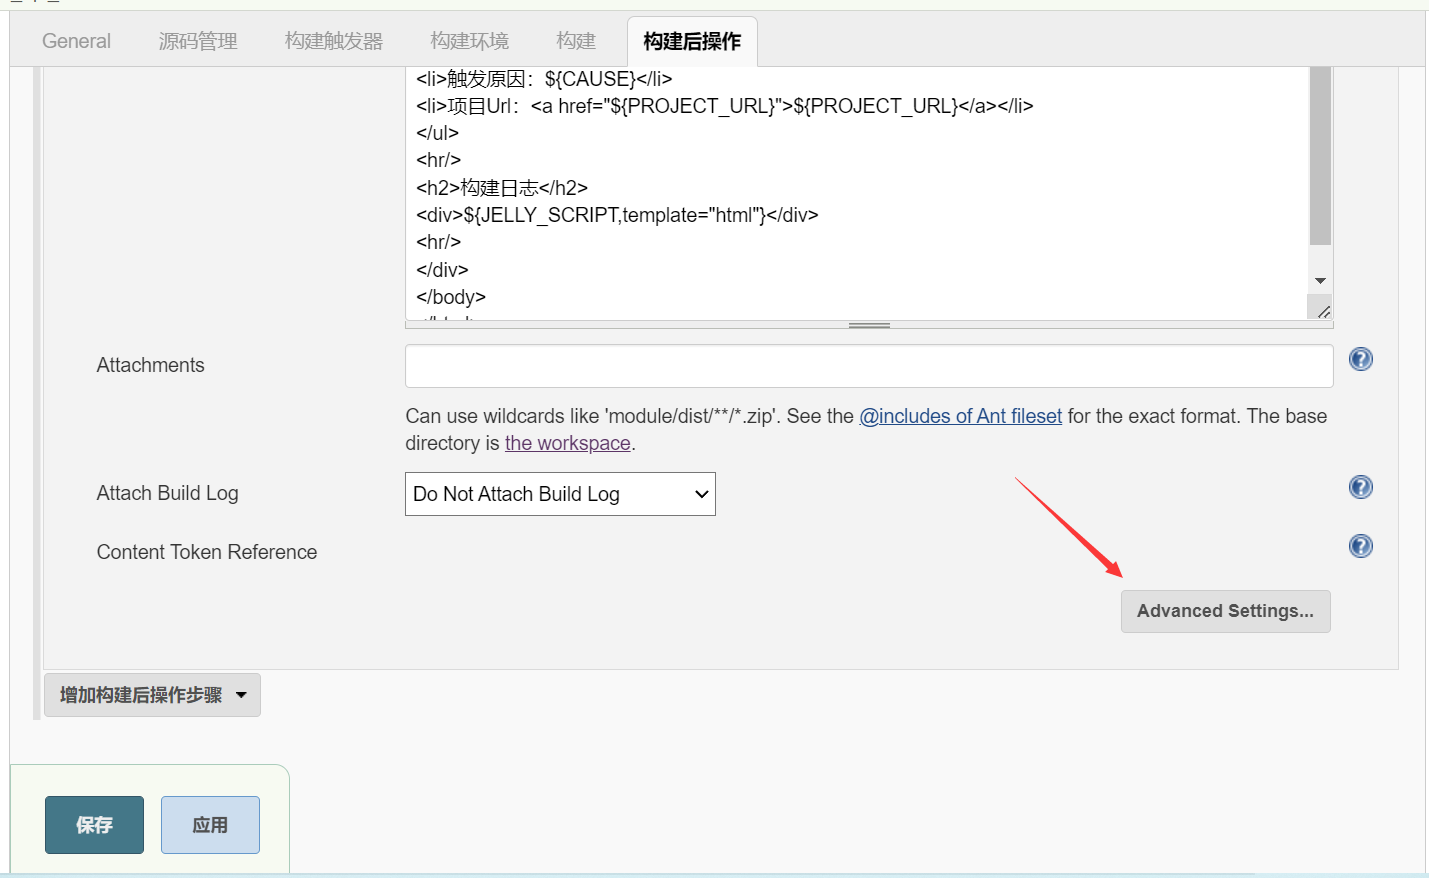Image resolution: width=1429 pixels, height=878 pixels.
Task: Click the textarea bottom drag bar handle
Action: coord(869,325)
